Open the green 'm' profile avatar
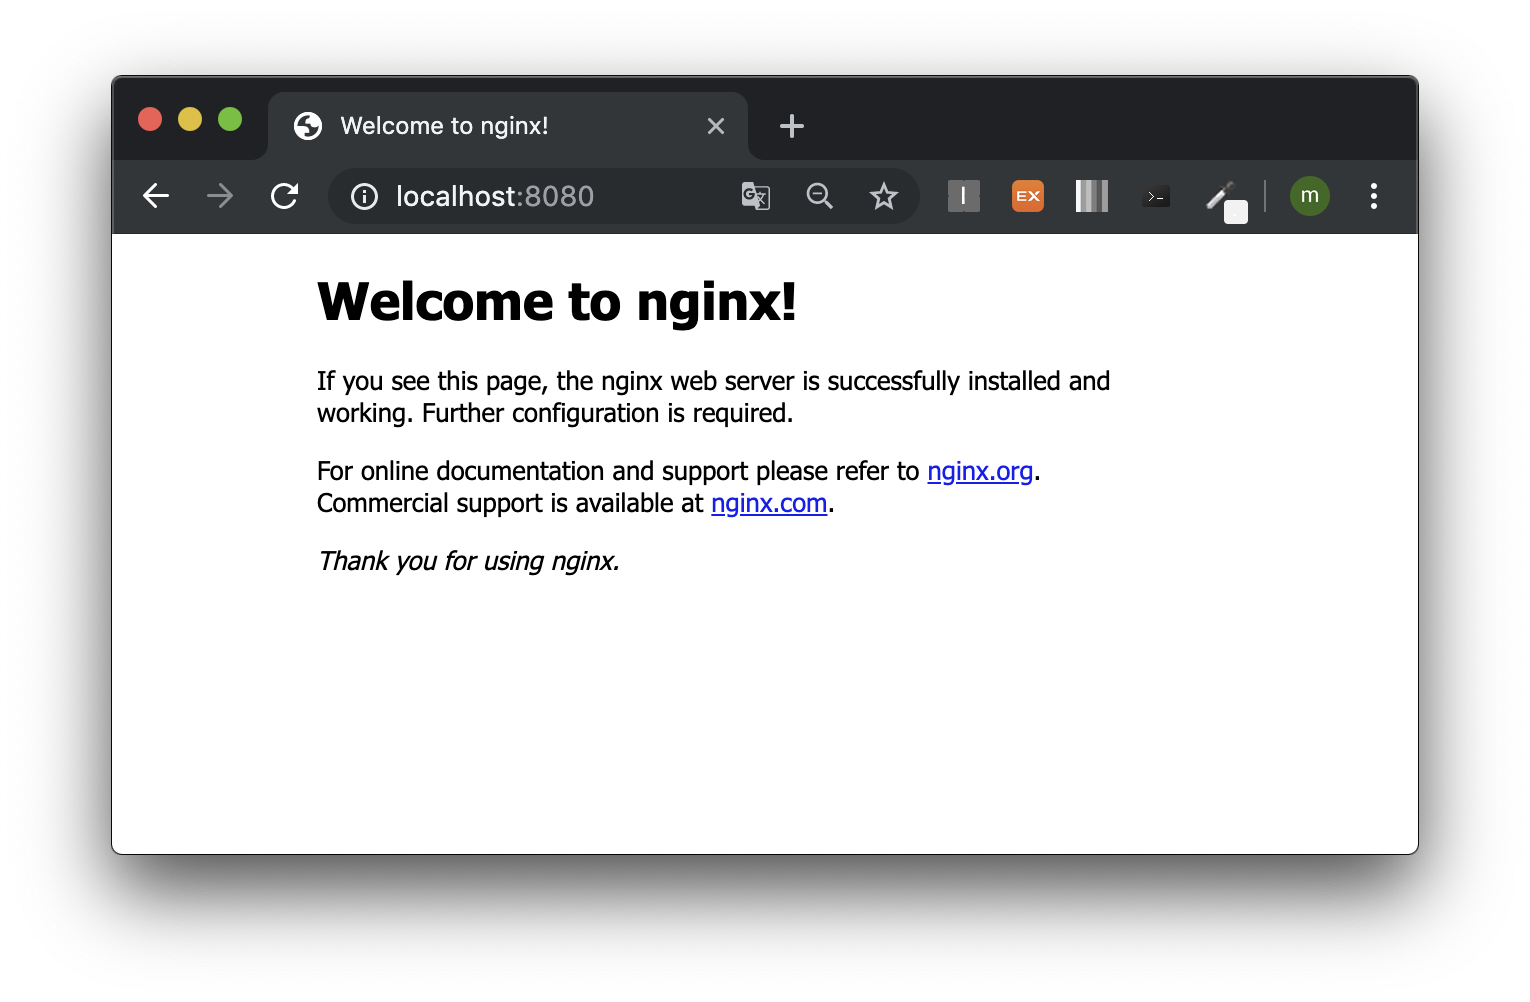The height and width of the screenshot is (1002, 1530). tap(1310, 196)
